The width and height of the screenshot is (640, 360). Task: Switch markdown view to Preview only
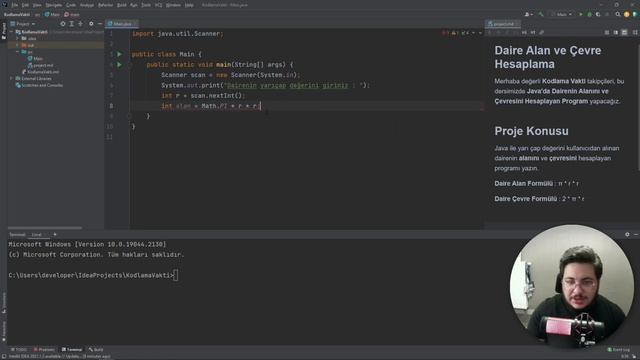(624, 32)
